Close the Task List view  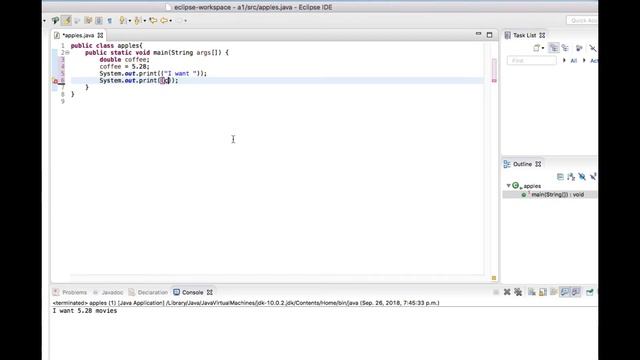point(542,36)
